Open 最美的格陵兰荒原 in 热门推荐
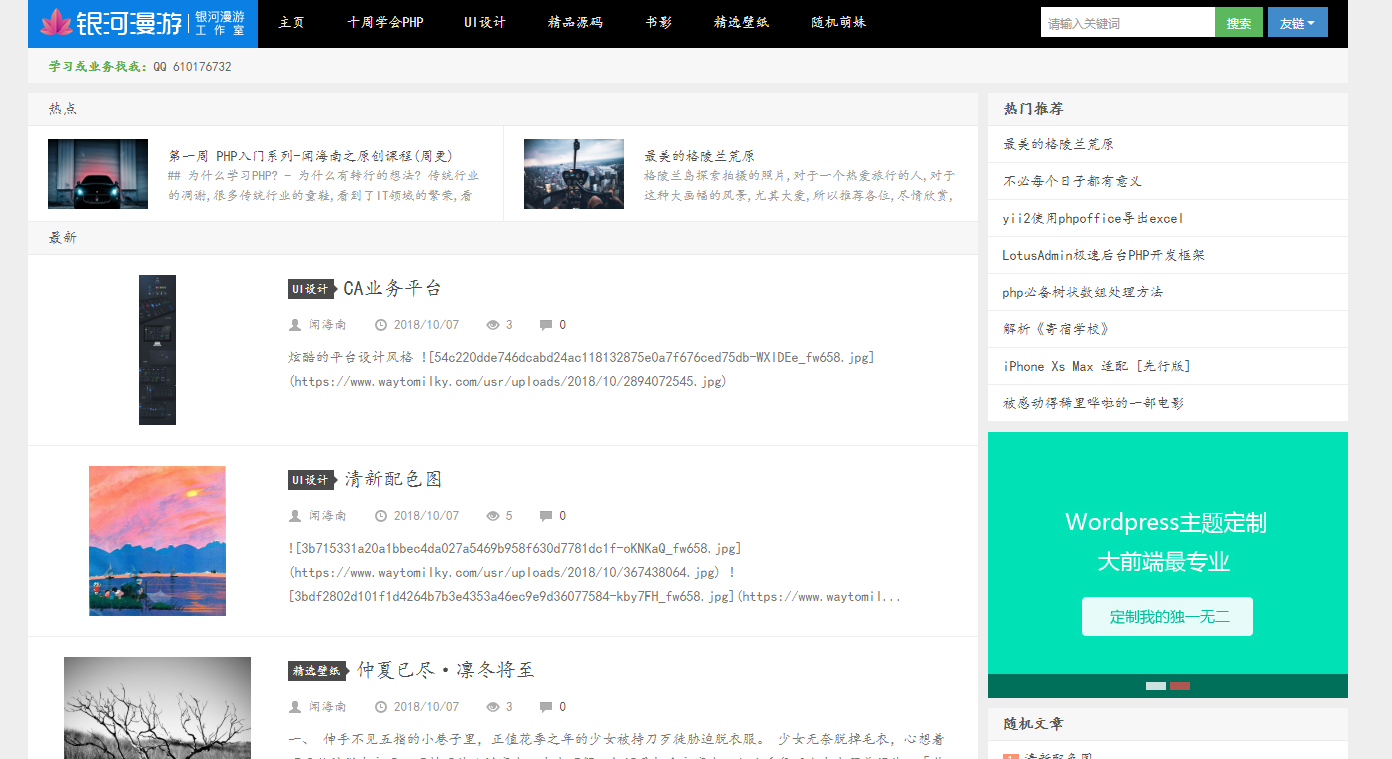 coord(1058,144)
